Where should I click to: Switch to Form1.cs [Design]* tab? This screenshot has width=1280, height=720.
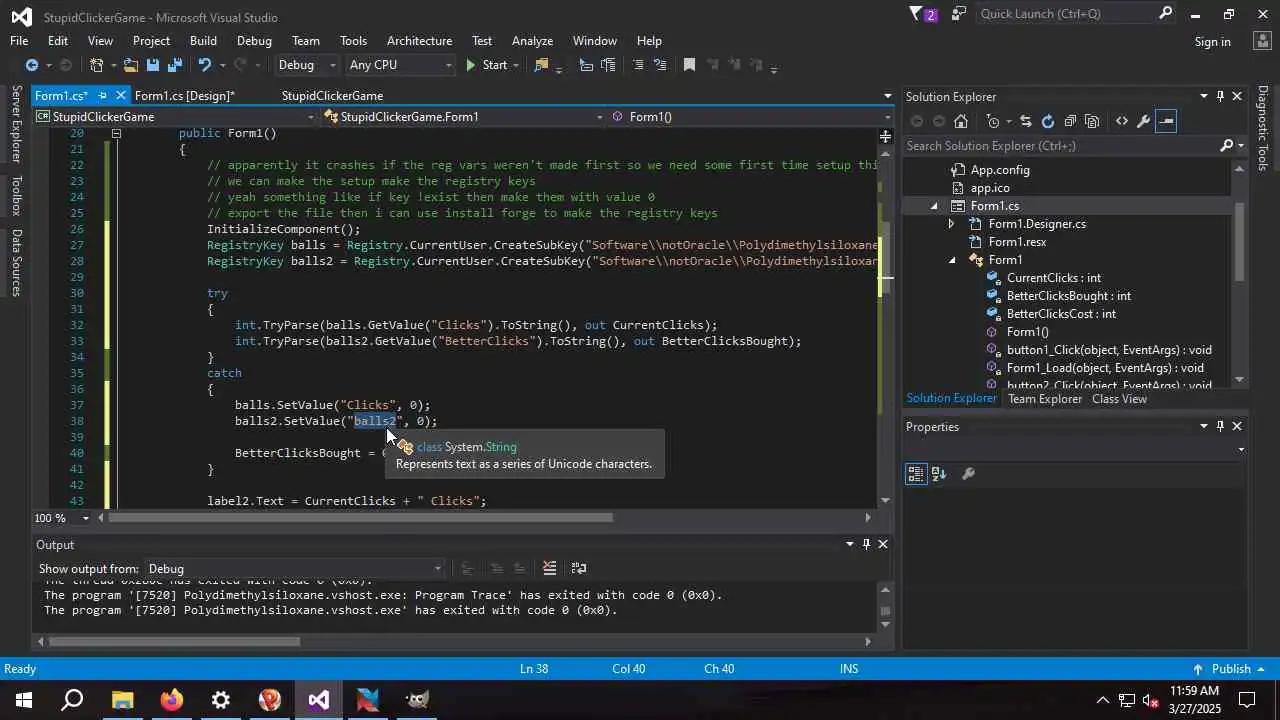point(185,96)
